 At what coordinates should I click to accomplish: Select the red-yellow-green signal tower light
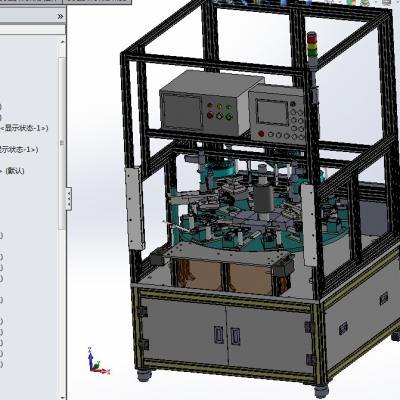point(312,45)
